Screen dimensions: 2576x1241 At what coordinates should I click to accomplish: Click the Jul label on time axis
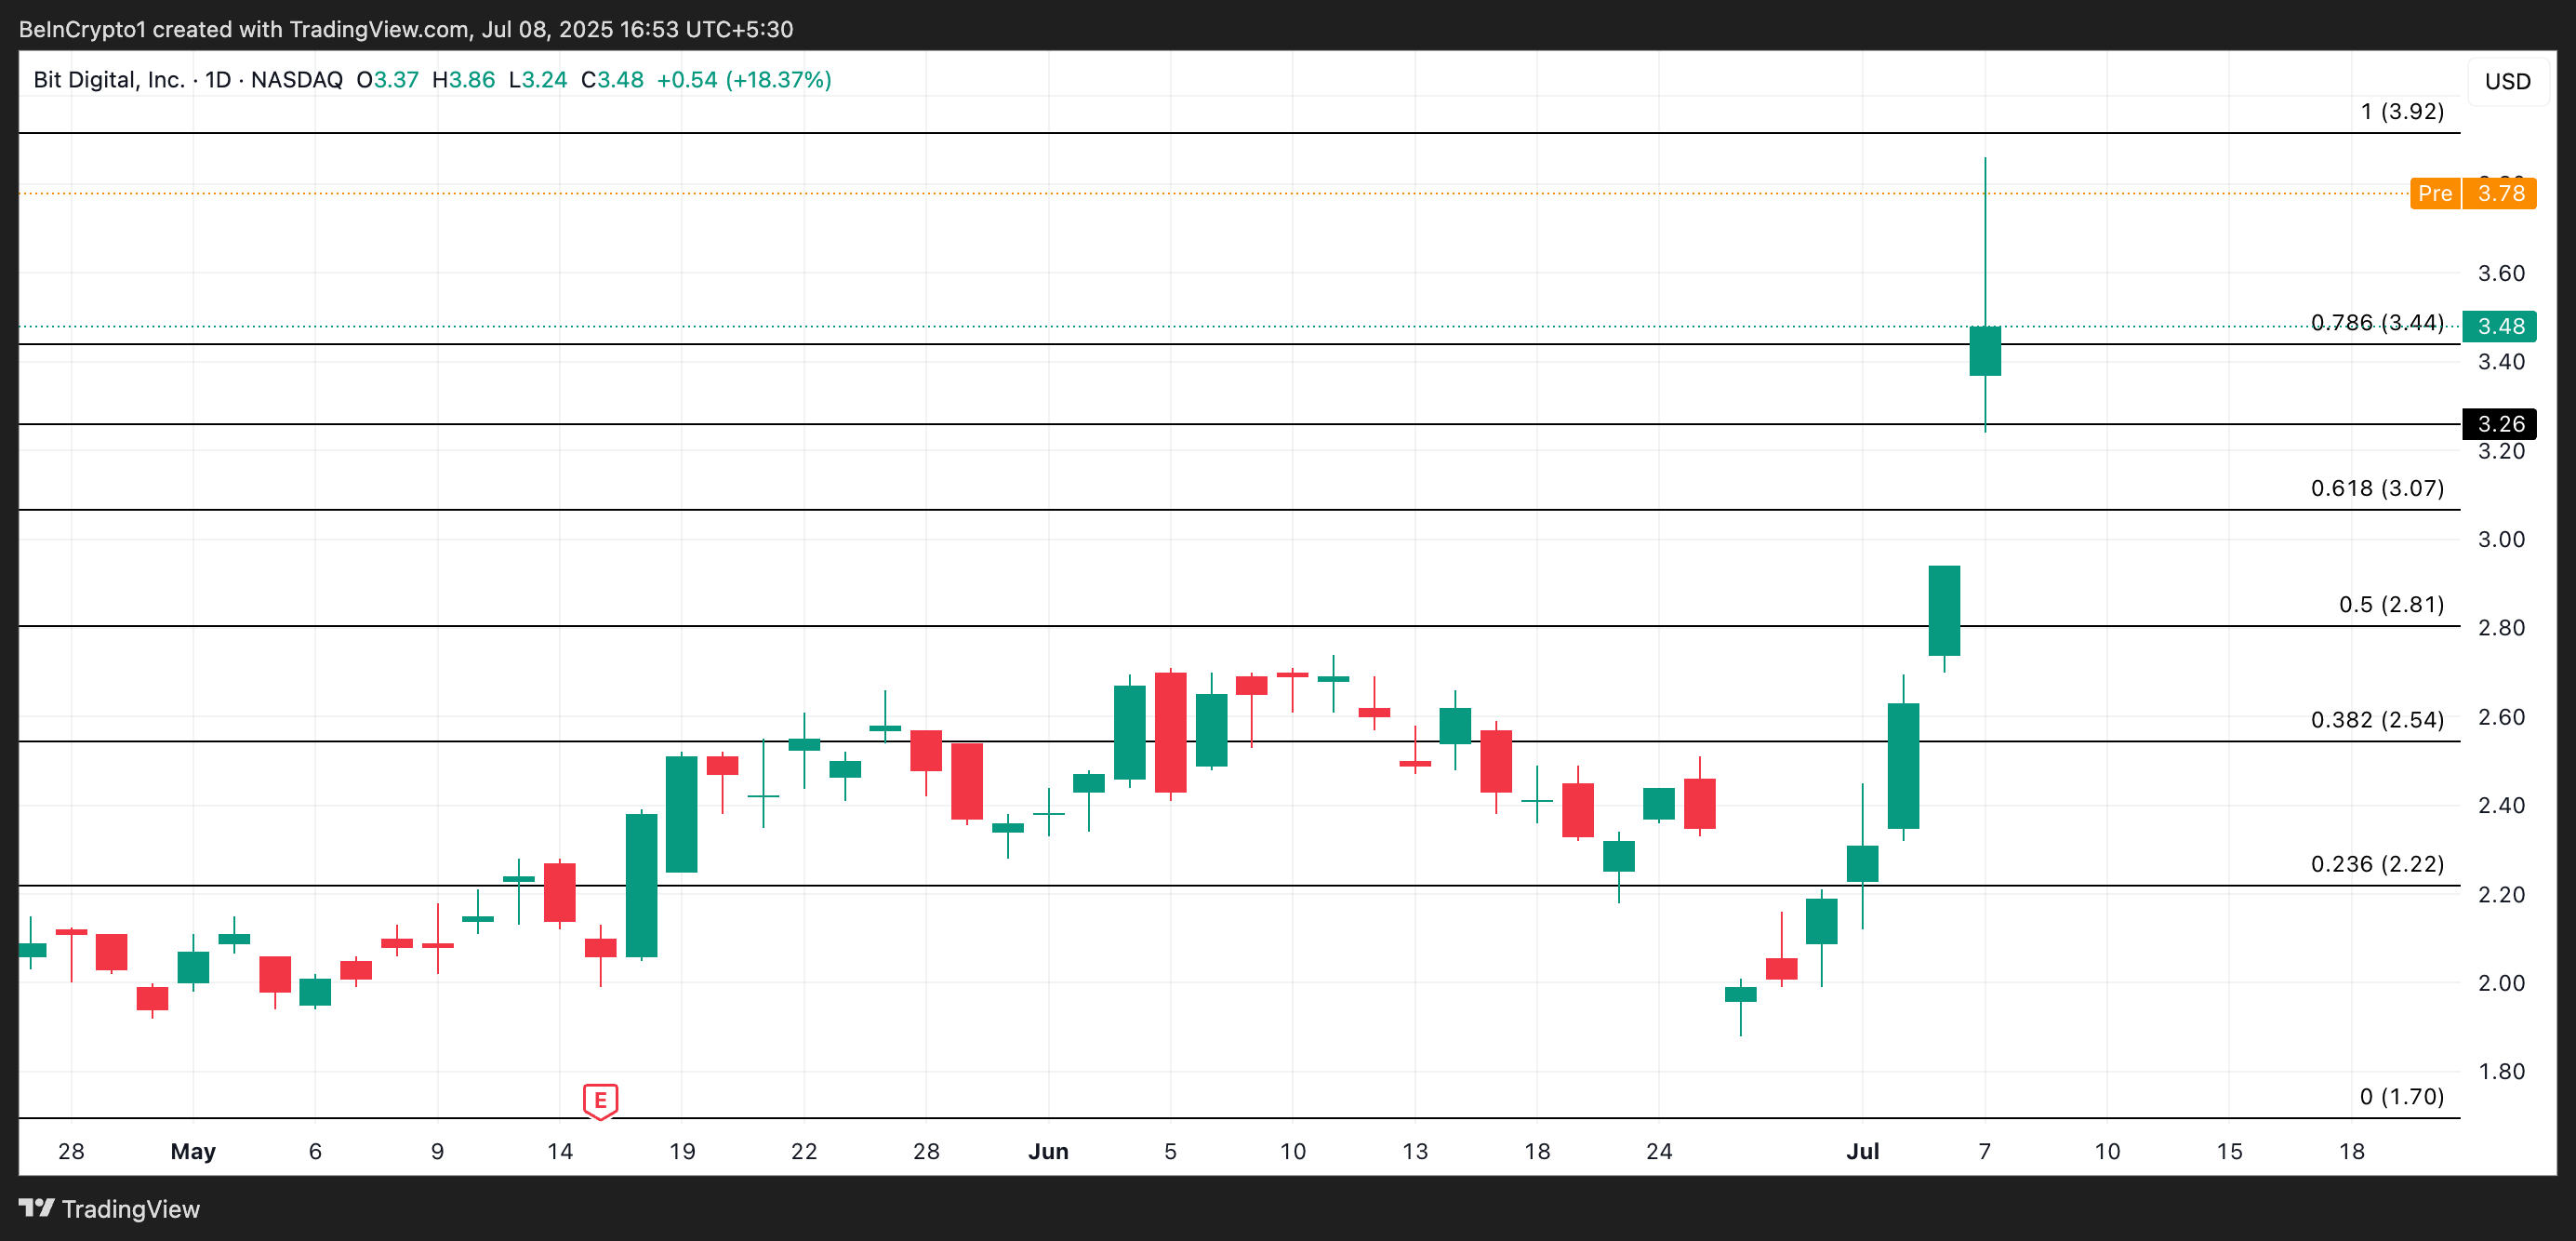pos(1862,1151)
